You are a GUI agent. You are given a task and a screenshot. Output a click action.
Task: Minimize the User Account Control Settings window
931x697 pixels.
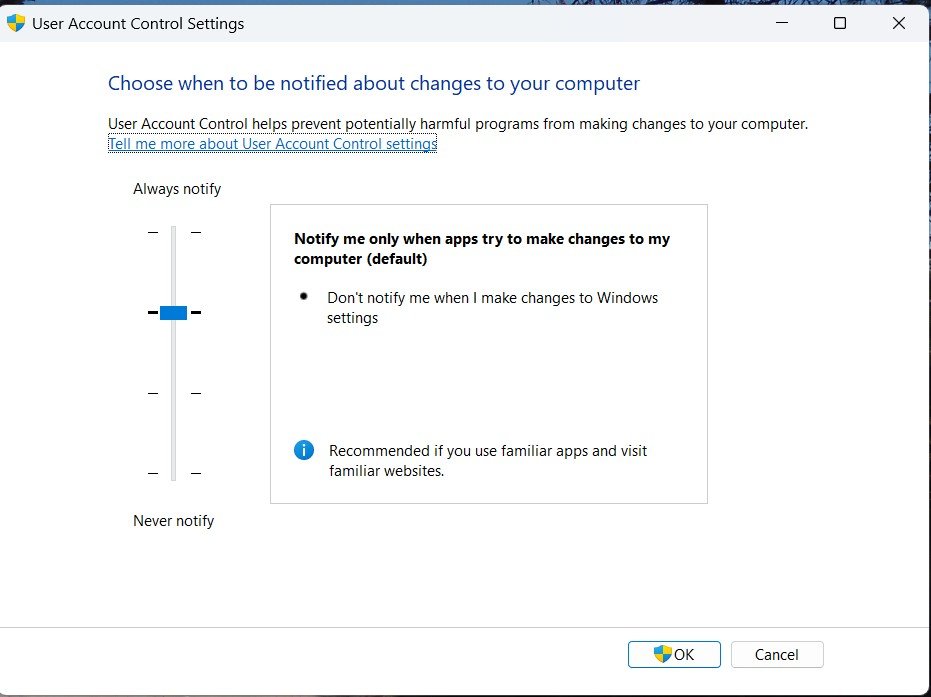coord(782,23)
